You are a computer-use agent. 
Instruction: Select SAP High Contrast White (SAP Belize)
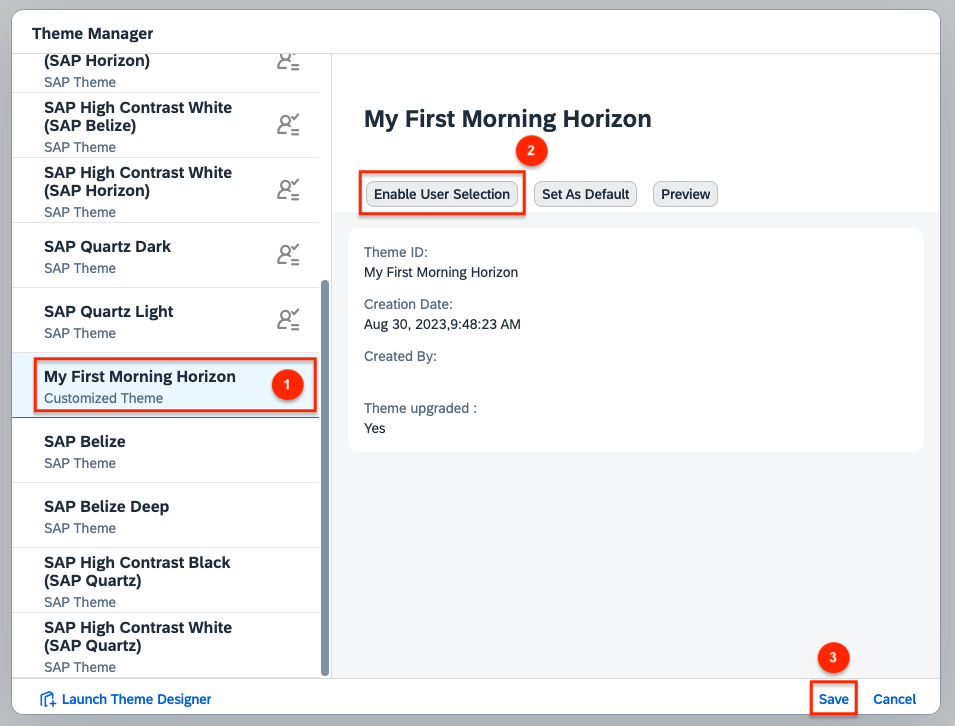coord(166,125)
